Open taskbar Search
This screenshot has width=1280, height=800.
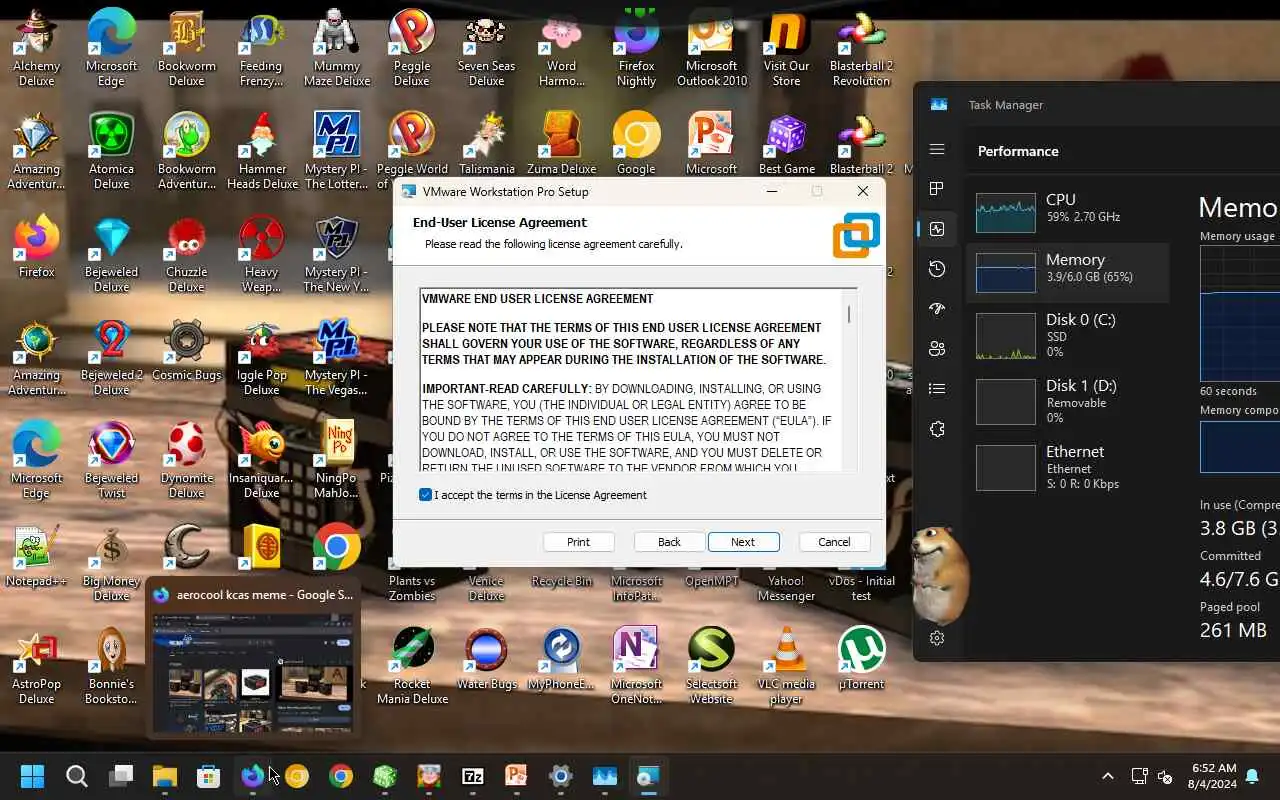77,776
